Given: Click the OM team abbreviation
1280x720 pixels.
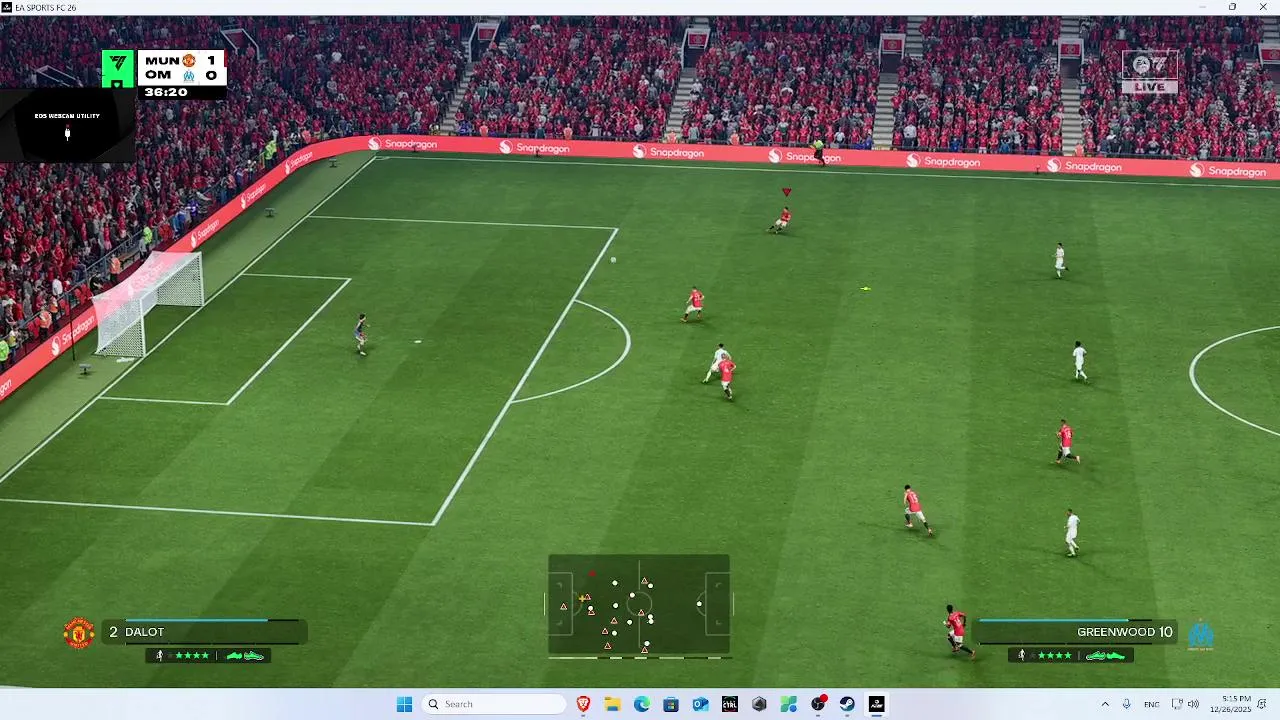Looking at the screenshot, I should coord(158,76).
